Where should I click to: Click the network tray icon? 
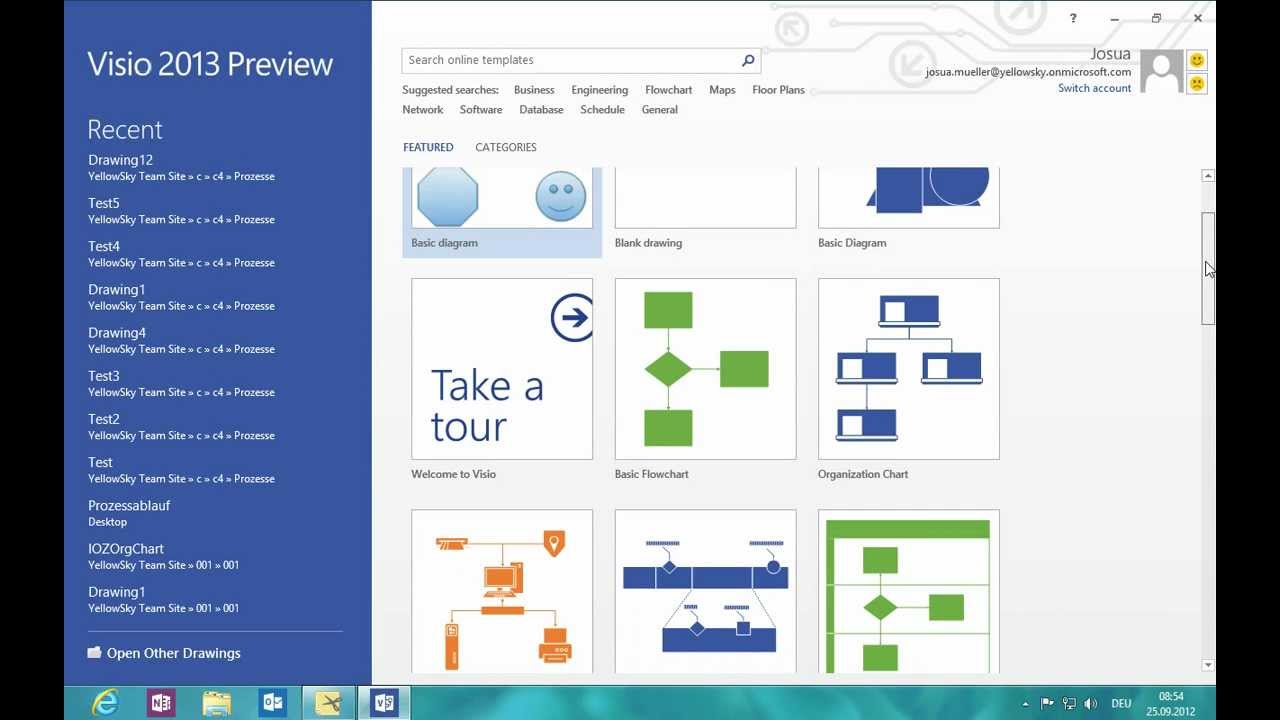click(x=1069, y=704)
